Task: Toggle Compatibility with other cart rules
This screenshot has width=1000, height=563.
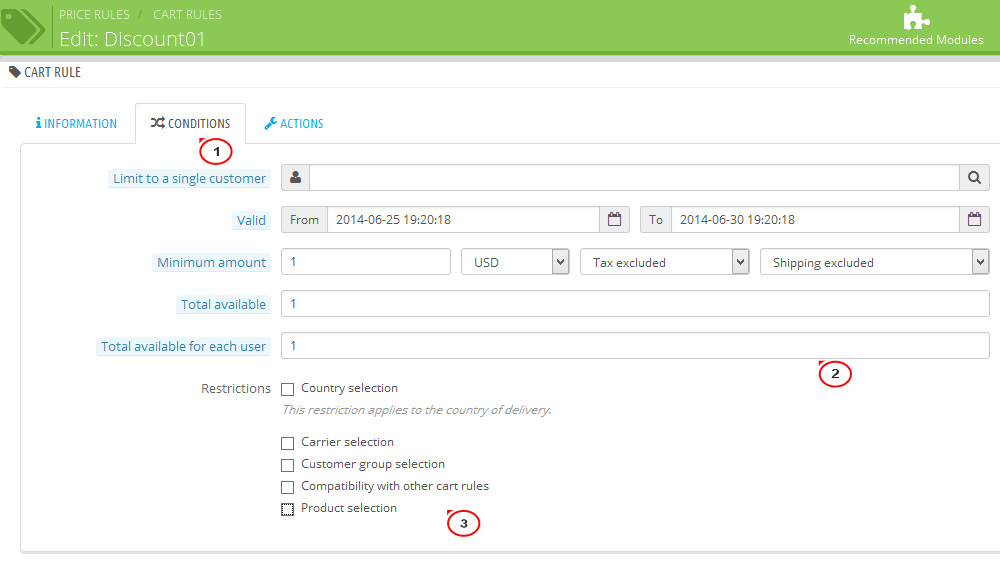Action: point(288,487)
